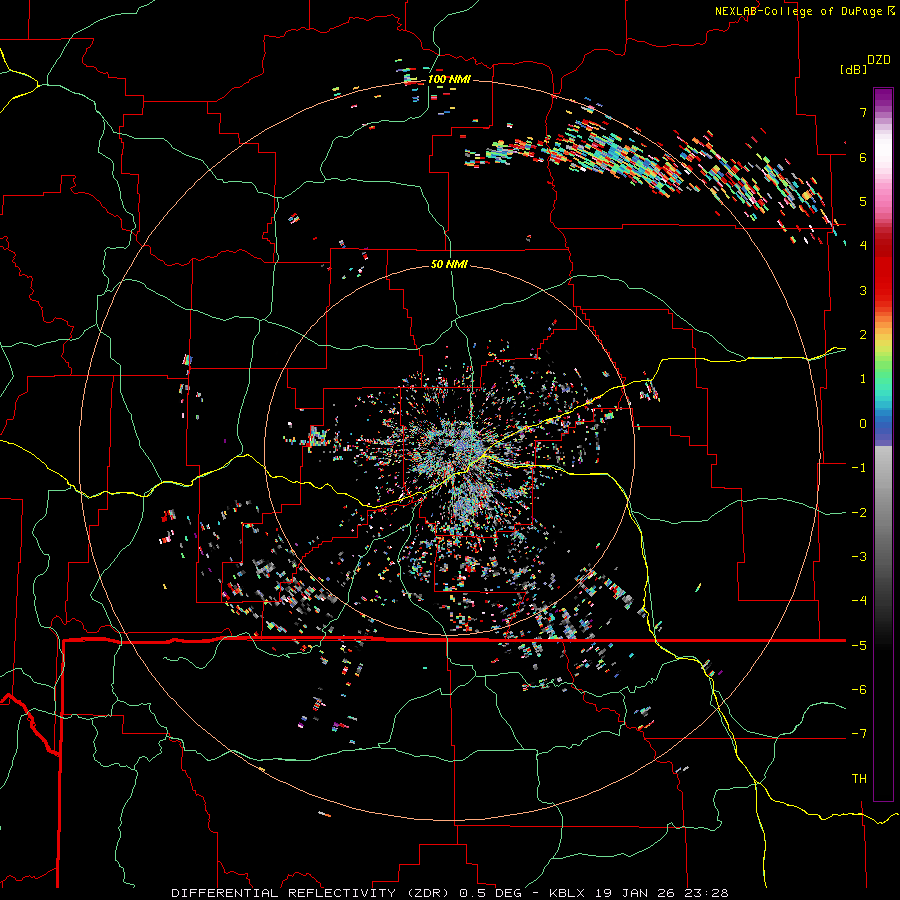Click the DZD legend title
This screenshot has height=900, width=900.
(879, 60)
